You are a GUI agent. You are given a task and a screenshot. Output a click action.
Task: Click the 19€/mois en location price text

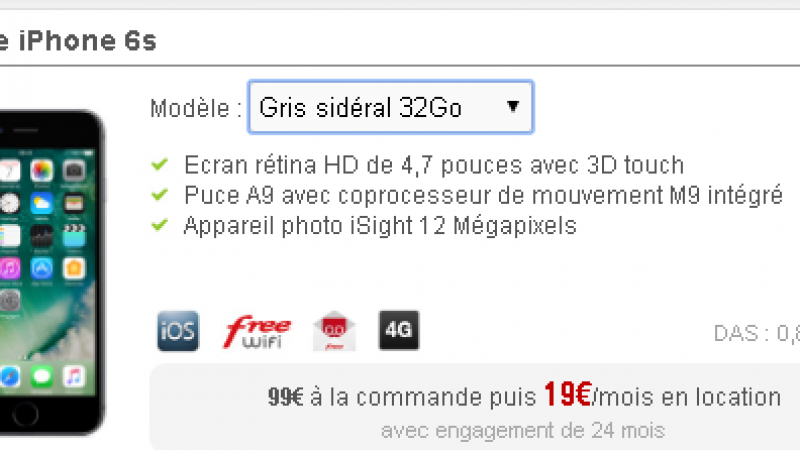tap(662, 396)
